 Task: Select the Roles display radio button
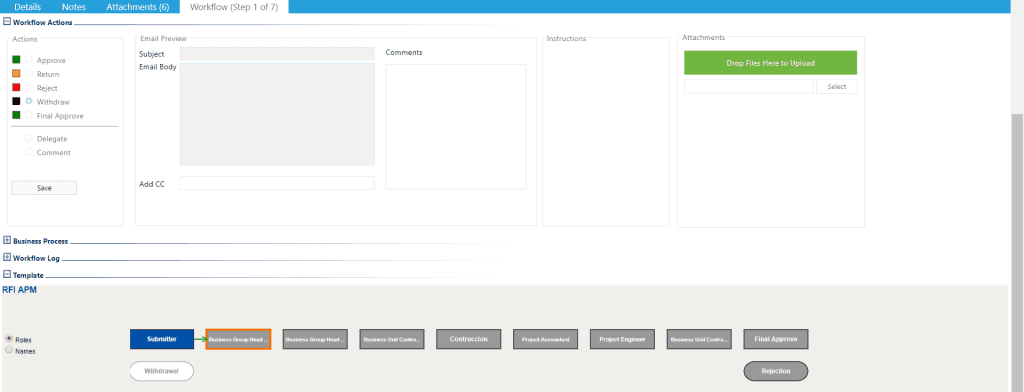9,338
